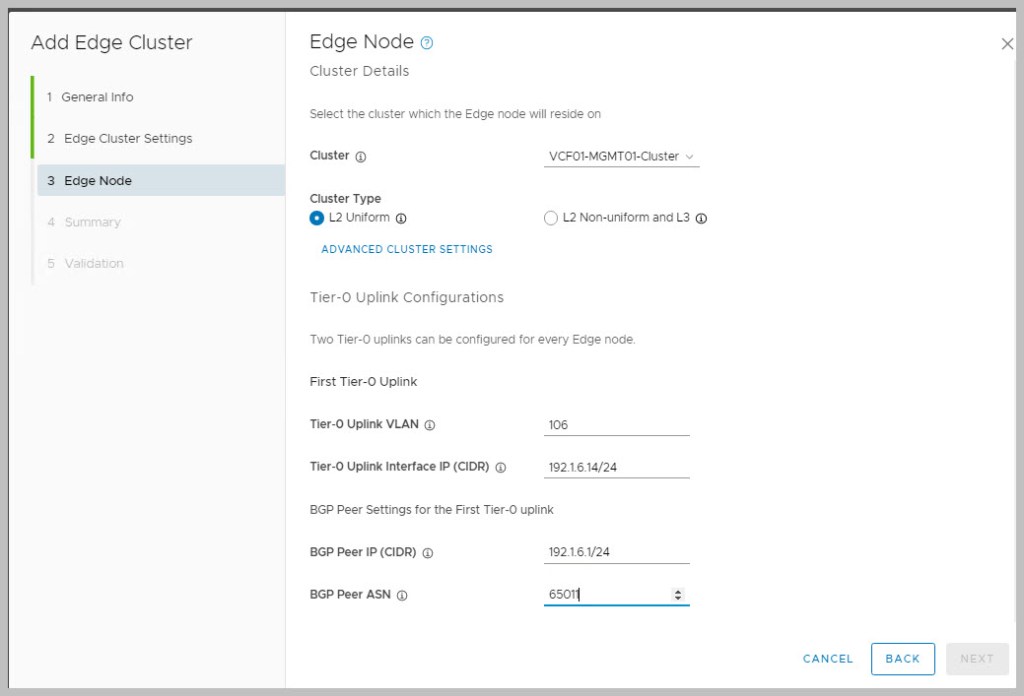Click info icon for L2 Non-uniform and L3
Screen dimensions: 1024x696
(x=701, y=218)
